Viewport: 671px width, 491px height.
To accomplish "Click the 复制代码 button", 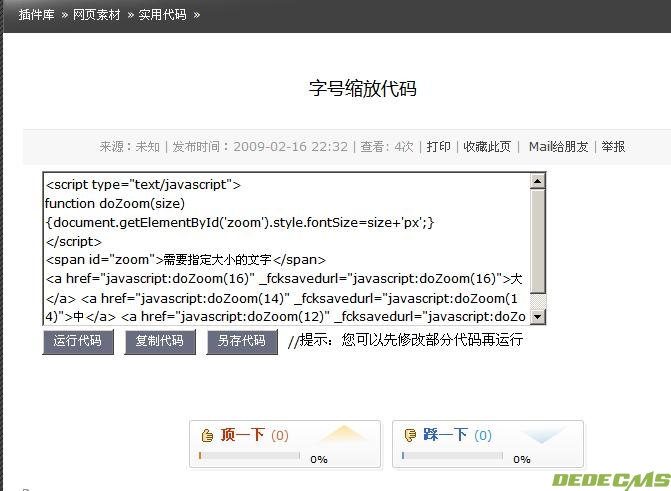I will (160, 342).
